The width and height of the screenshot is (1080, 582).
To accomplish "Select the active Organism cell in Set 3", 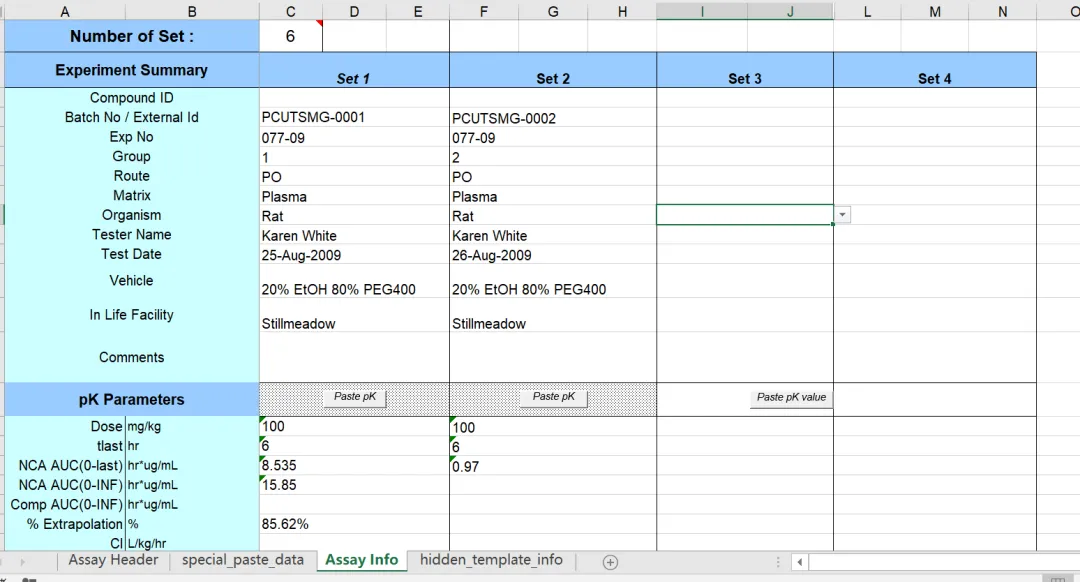I will [745, 215].
